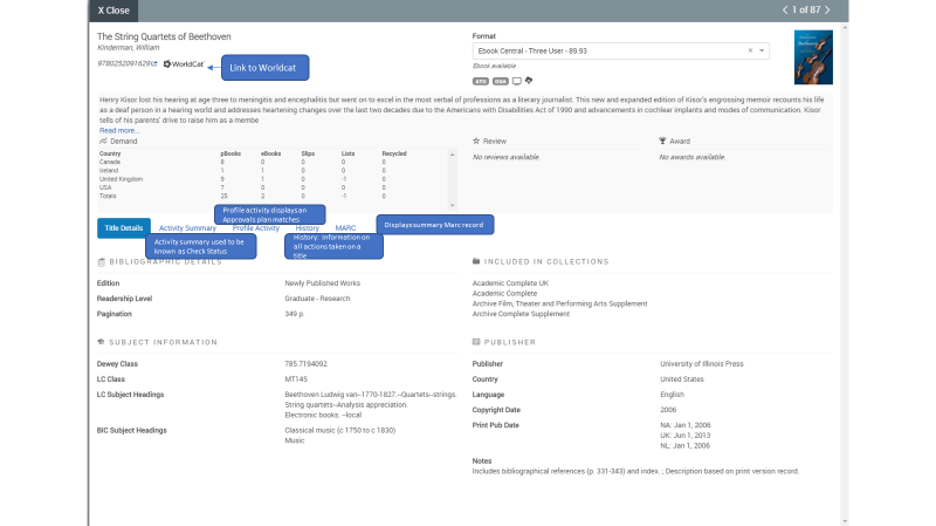Click the Graduate - Research readership value
Image resolution: width=936 pixels, height=526 pixels.
click(x=317, y=298)
